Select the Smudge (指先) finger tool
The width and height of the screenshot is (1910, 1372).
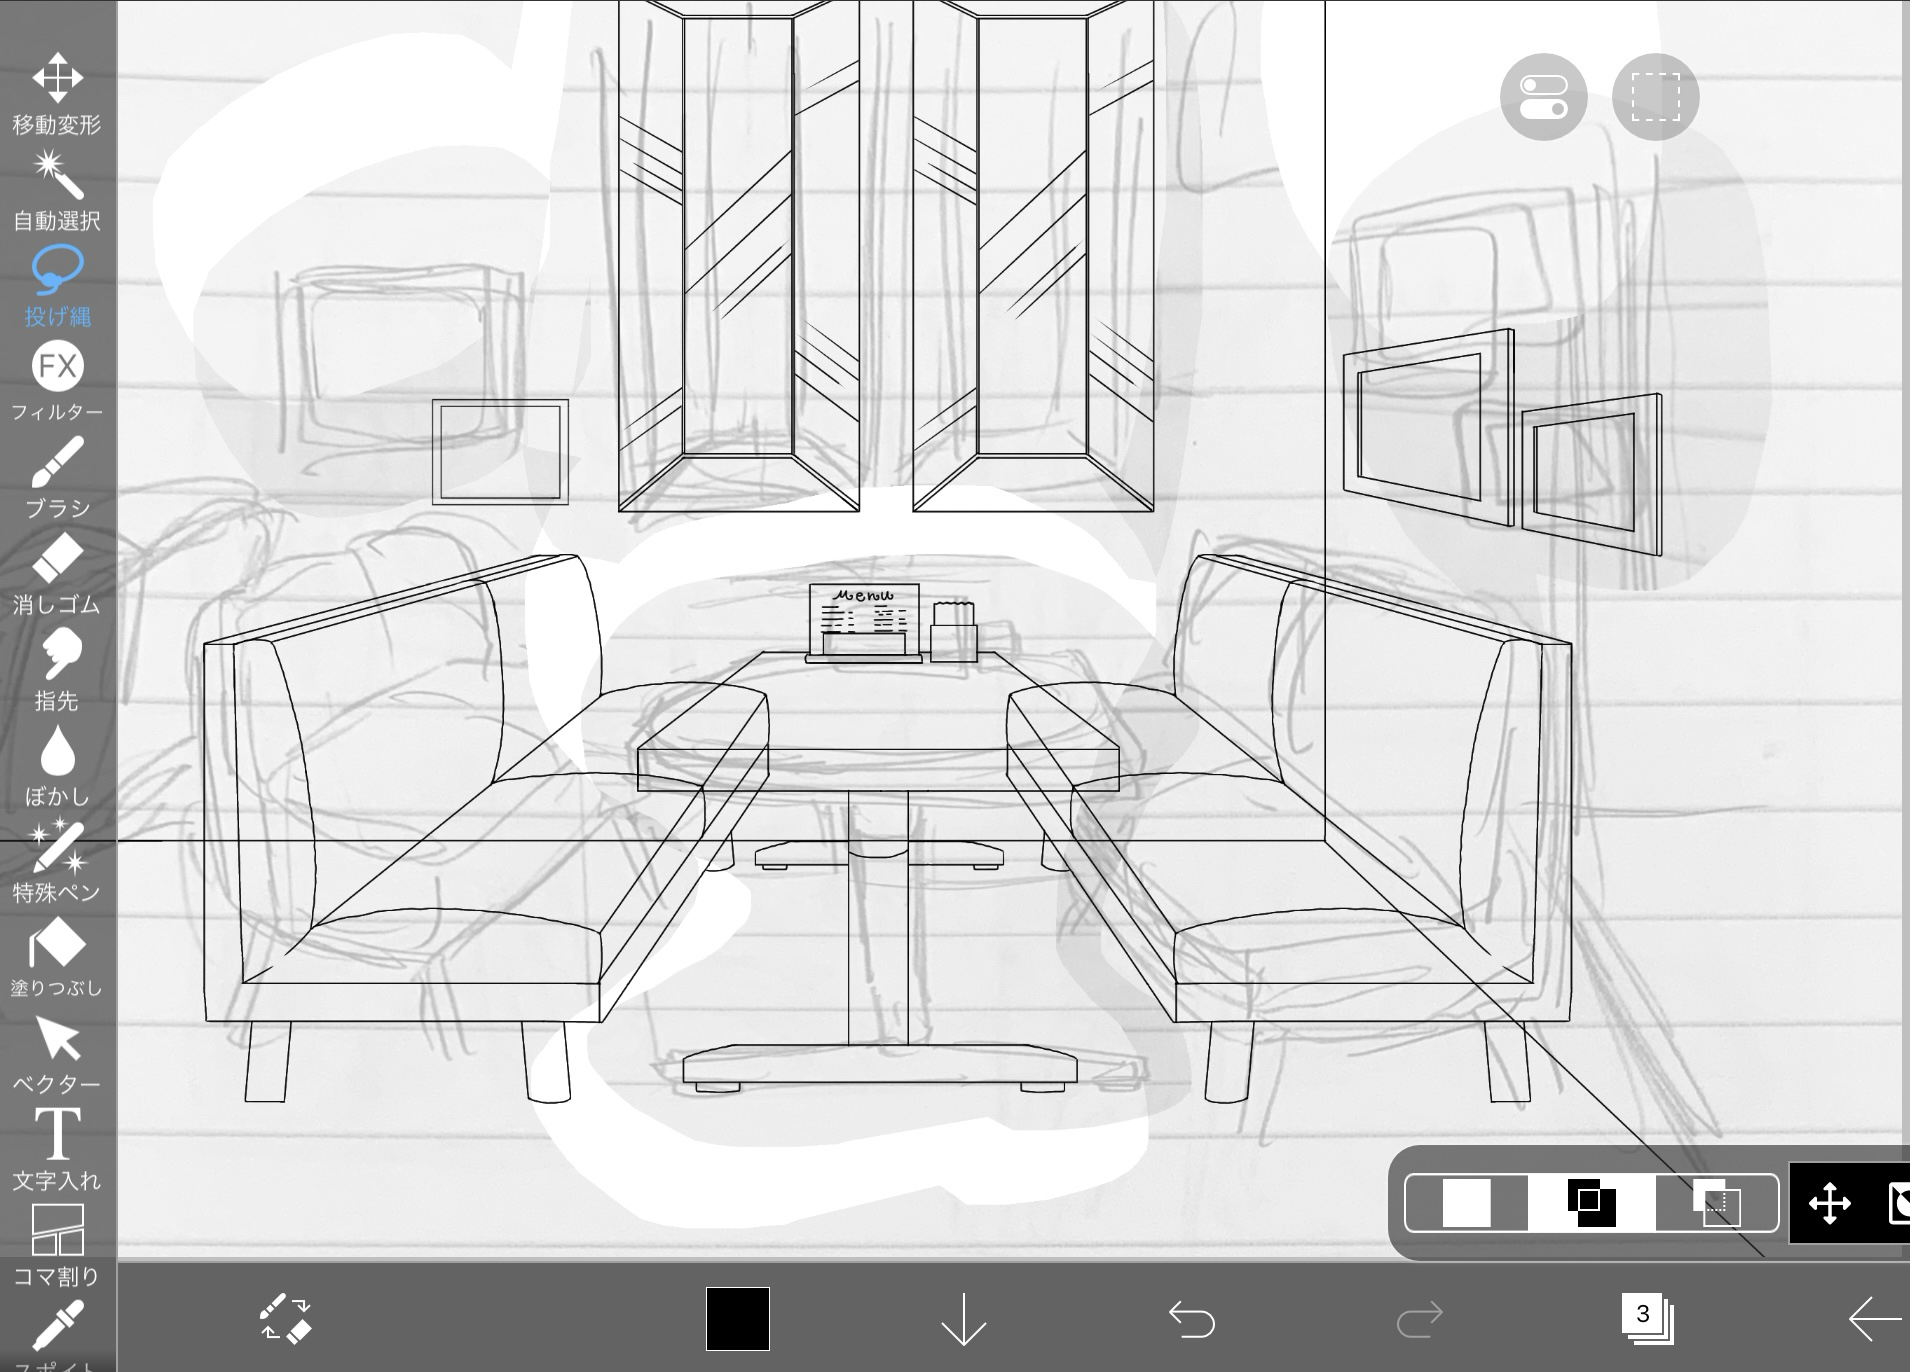57,670
